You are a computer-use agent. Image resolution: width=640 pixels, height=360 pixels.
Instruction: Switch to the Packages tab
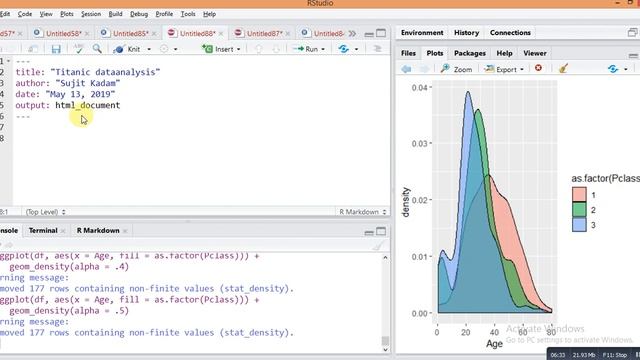click(x=470, y=53)
